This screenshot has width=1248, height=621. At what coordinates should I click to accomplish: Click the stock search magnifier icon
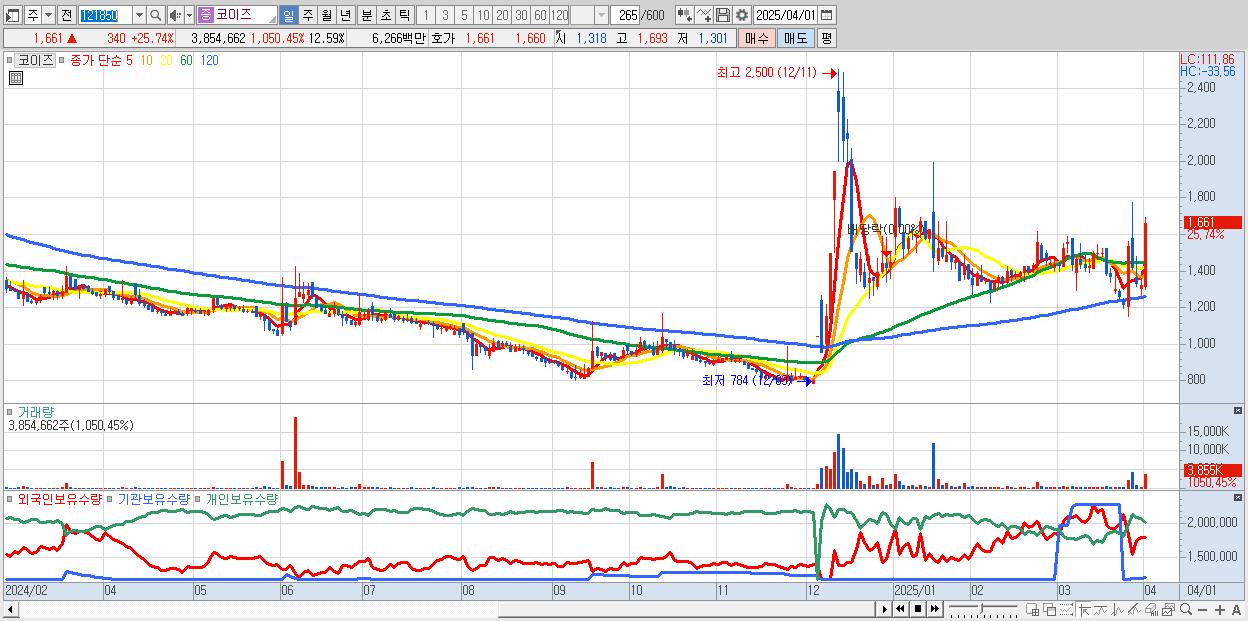pyautogui.click(x=156, y=15)
